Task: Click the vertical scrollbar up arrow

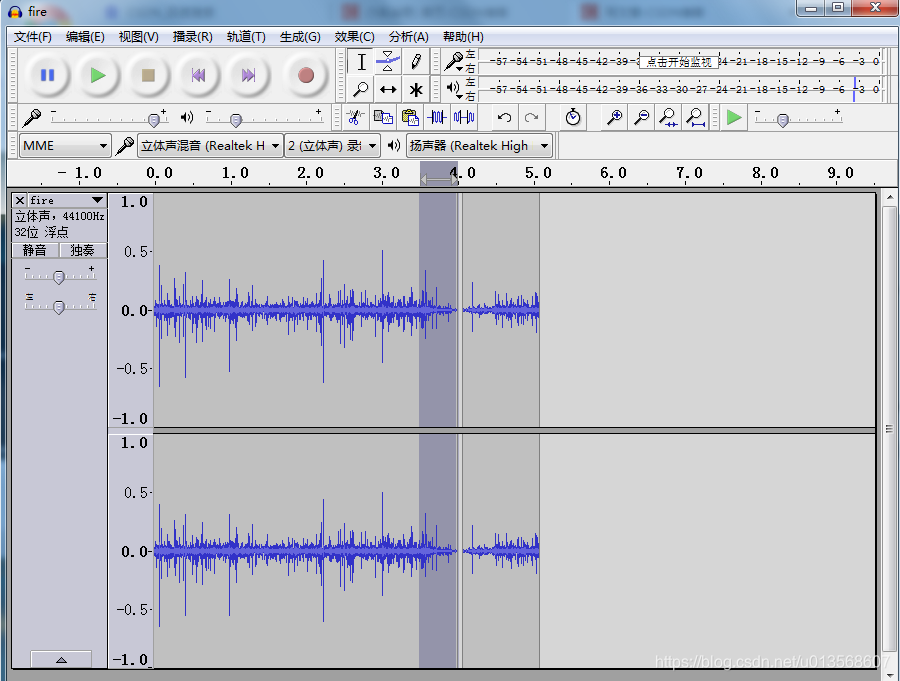Action: [890, 198]
